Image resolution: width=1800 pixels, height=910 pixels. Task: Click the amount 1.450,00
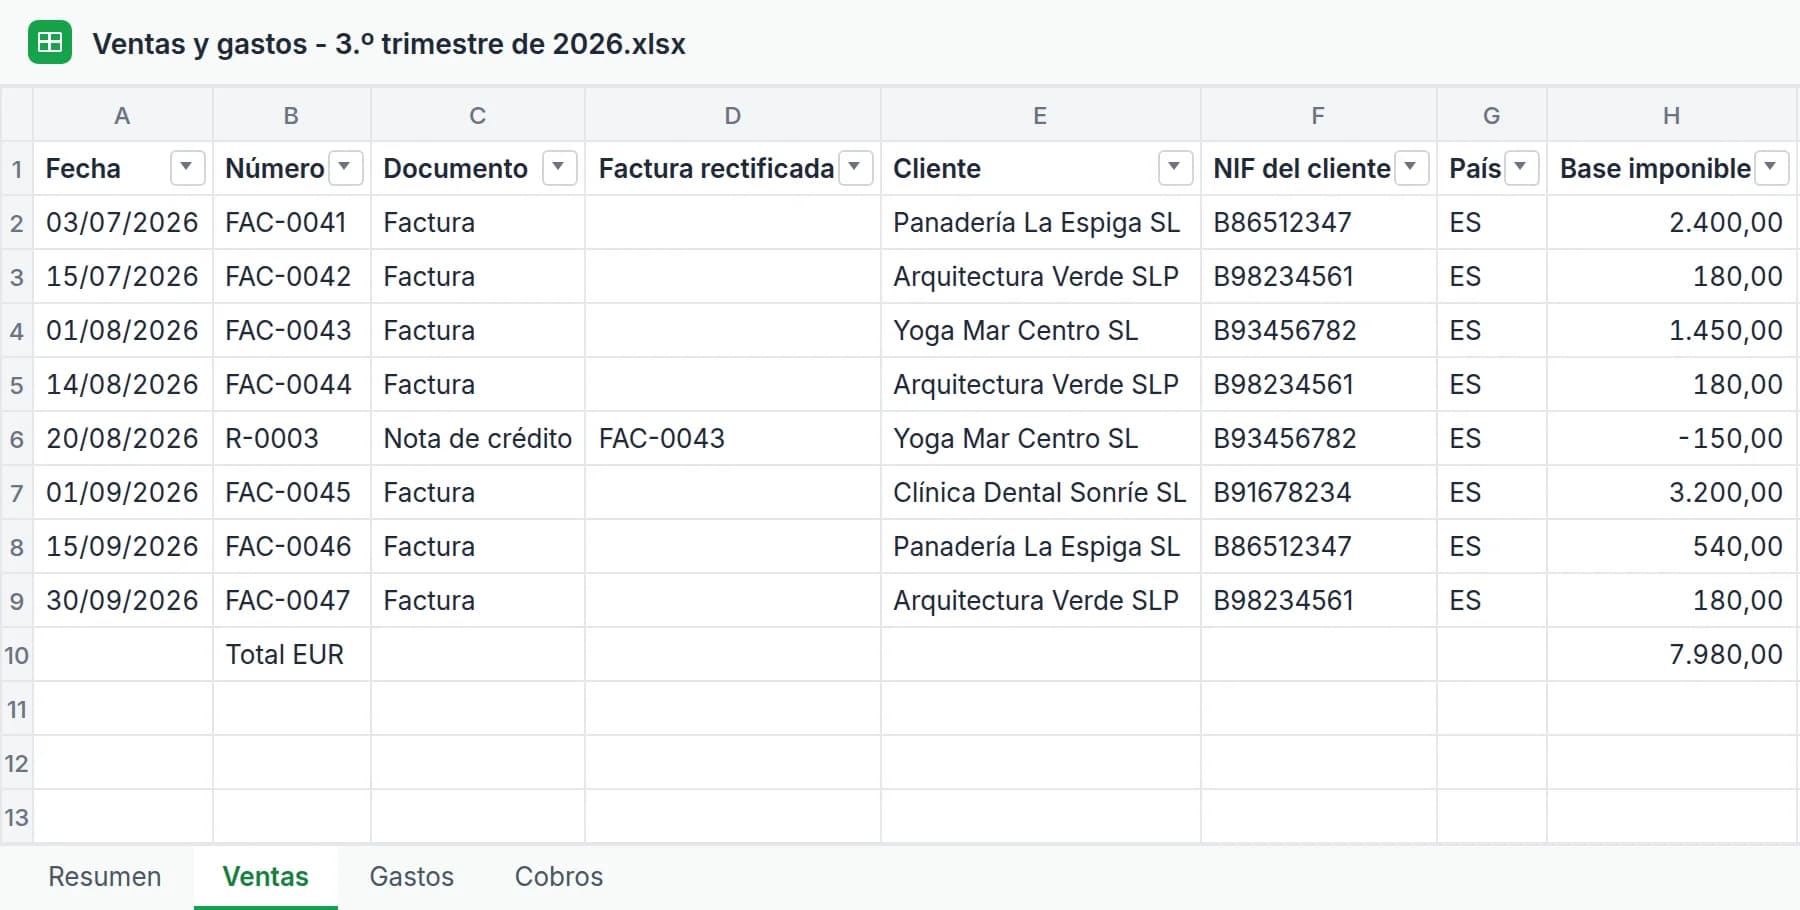(1671, 330)
